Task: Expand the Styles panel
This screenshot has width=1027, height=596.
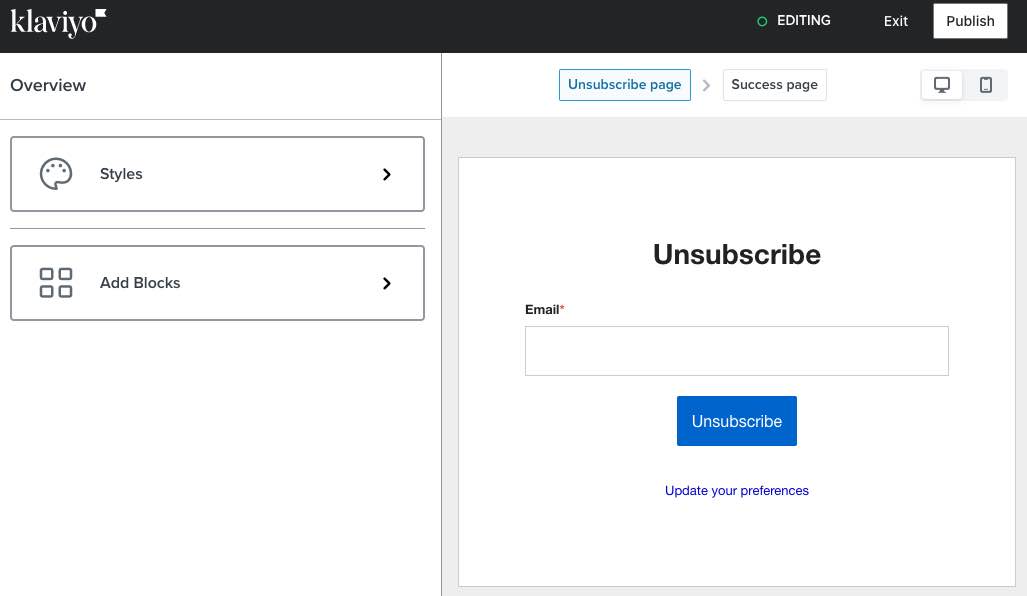Action: coord(217,173)
